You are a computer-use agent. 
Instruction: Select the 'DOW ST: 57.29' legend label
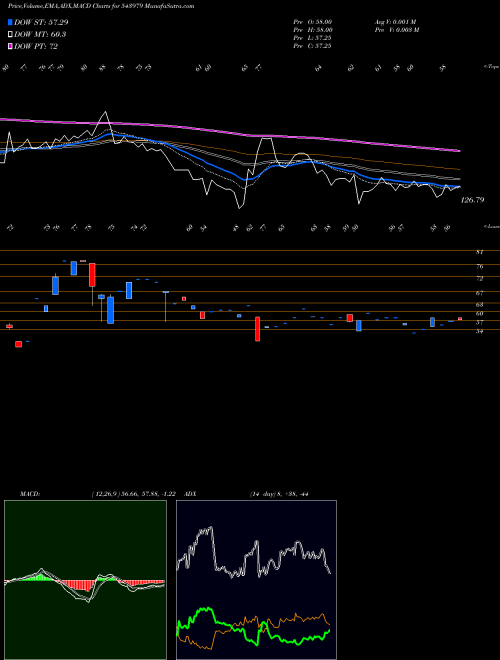(41, 22)
